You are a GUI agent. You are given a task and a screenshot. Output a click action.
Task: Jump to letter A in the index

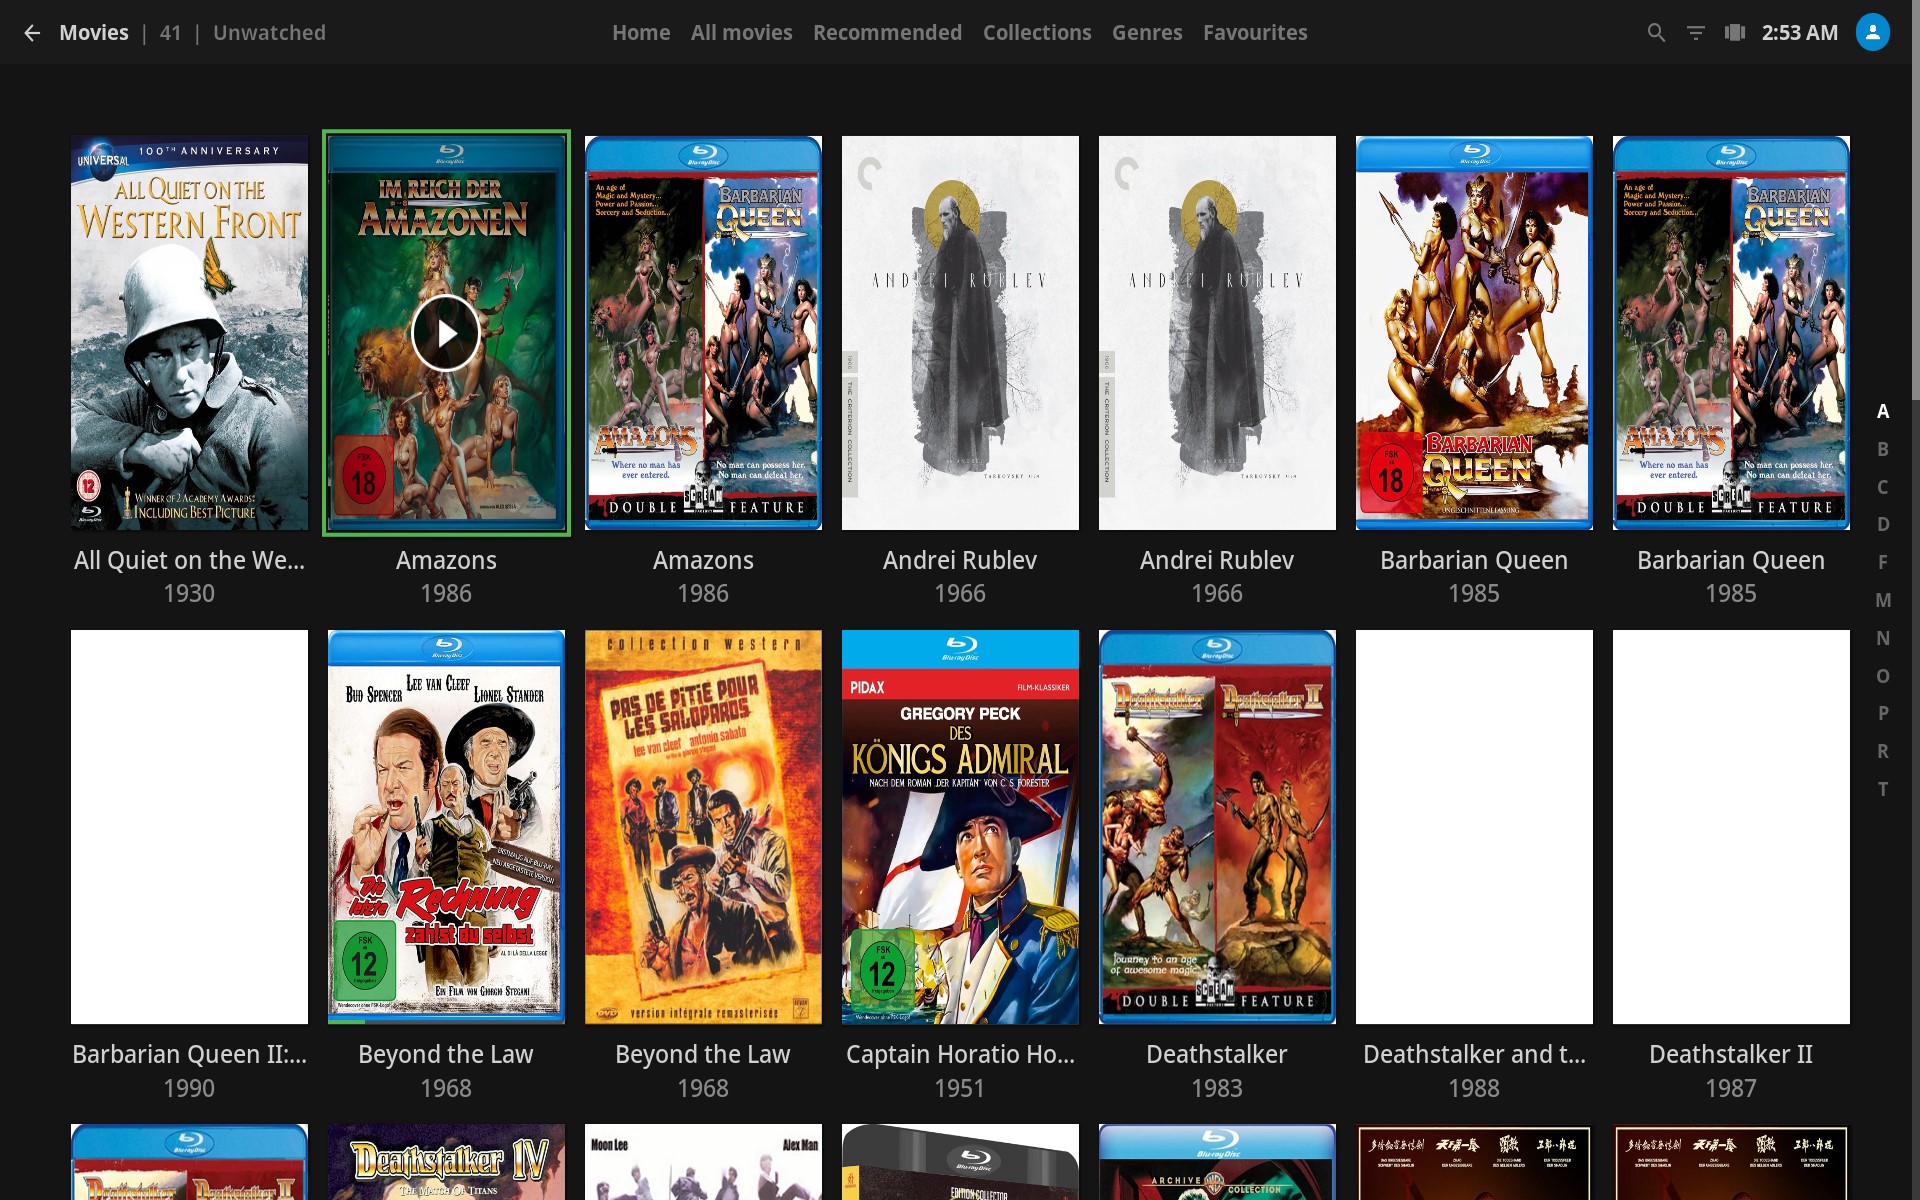click(1883, 411)
